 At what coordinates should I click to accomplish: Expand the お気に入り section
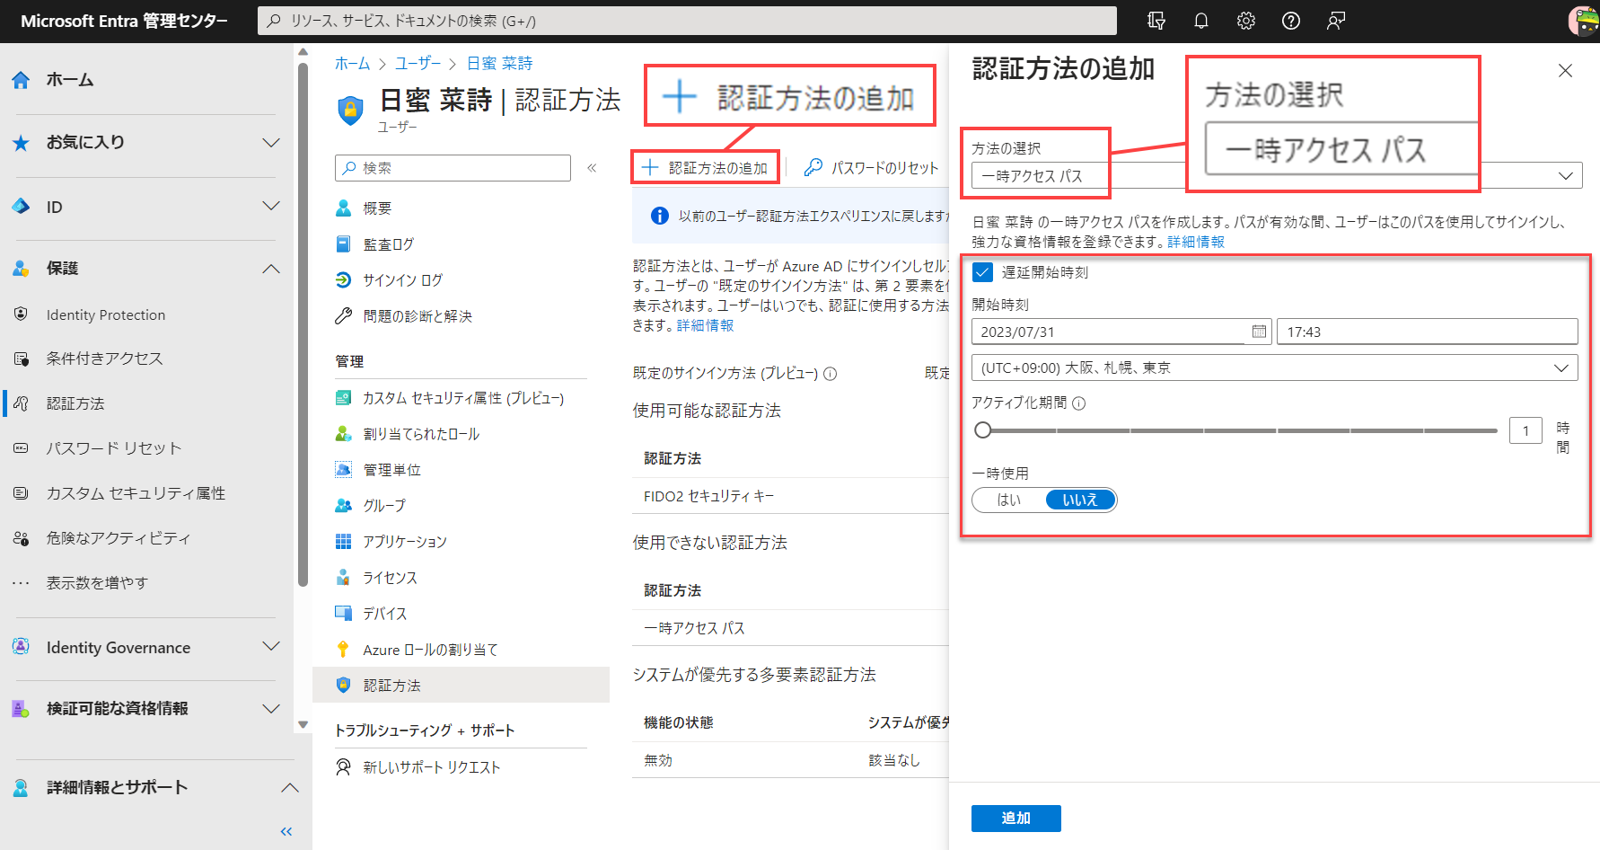(271, 143)
